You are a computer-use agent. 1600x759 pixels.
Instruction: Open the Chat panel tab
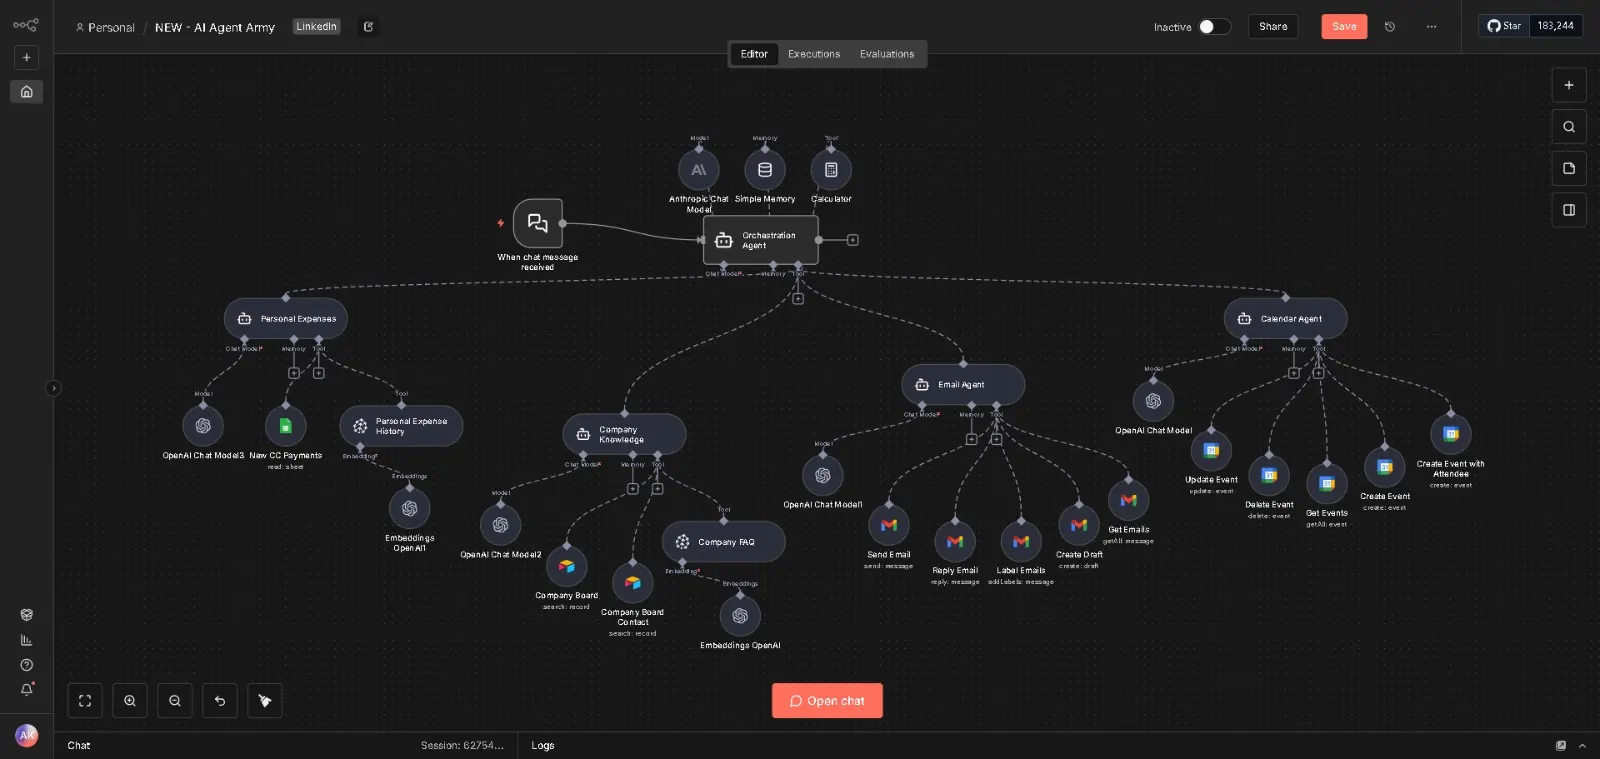tap(79, 746)
